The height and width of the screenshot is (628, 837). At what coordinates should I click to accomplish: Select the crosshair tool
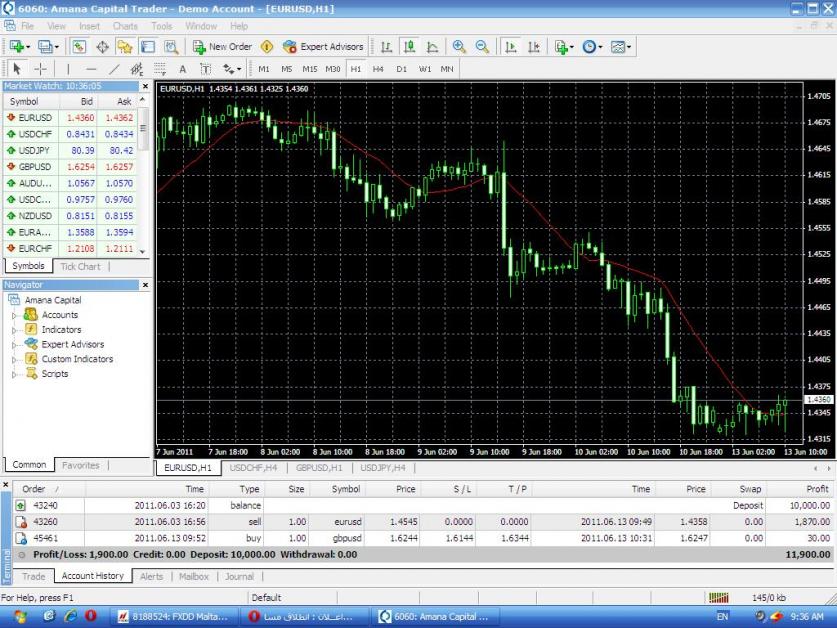coord(40,69)
